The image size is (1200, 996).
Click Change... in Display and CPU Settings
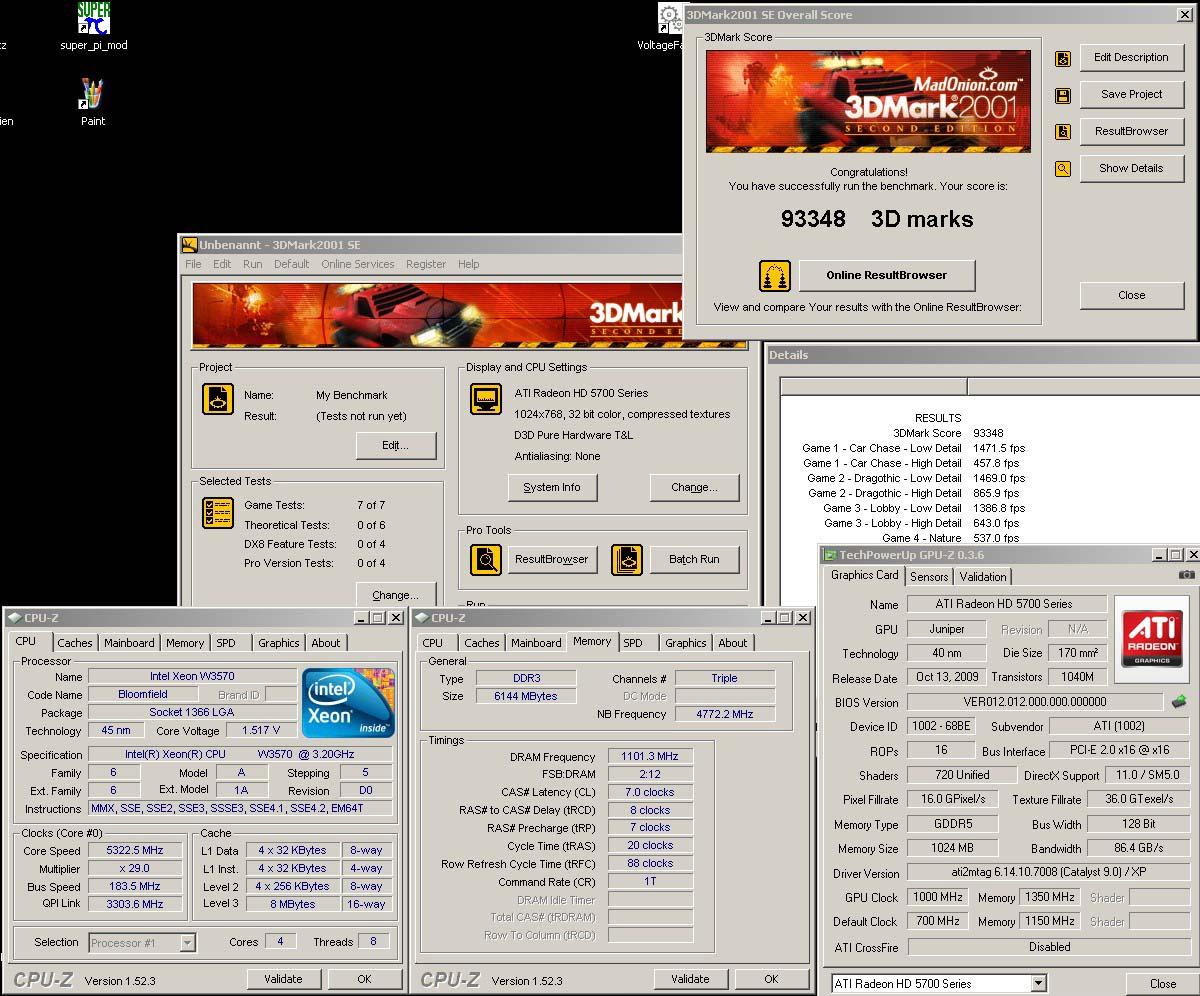click(694, 487)
